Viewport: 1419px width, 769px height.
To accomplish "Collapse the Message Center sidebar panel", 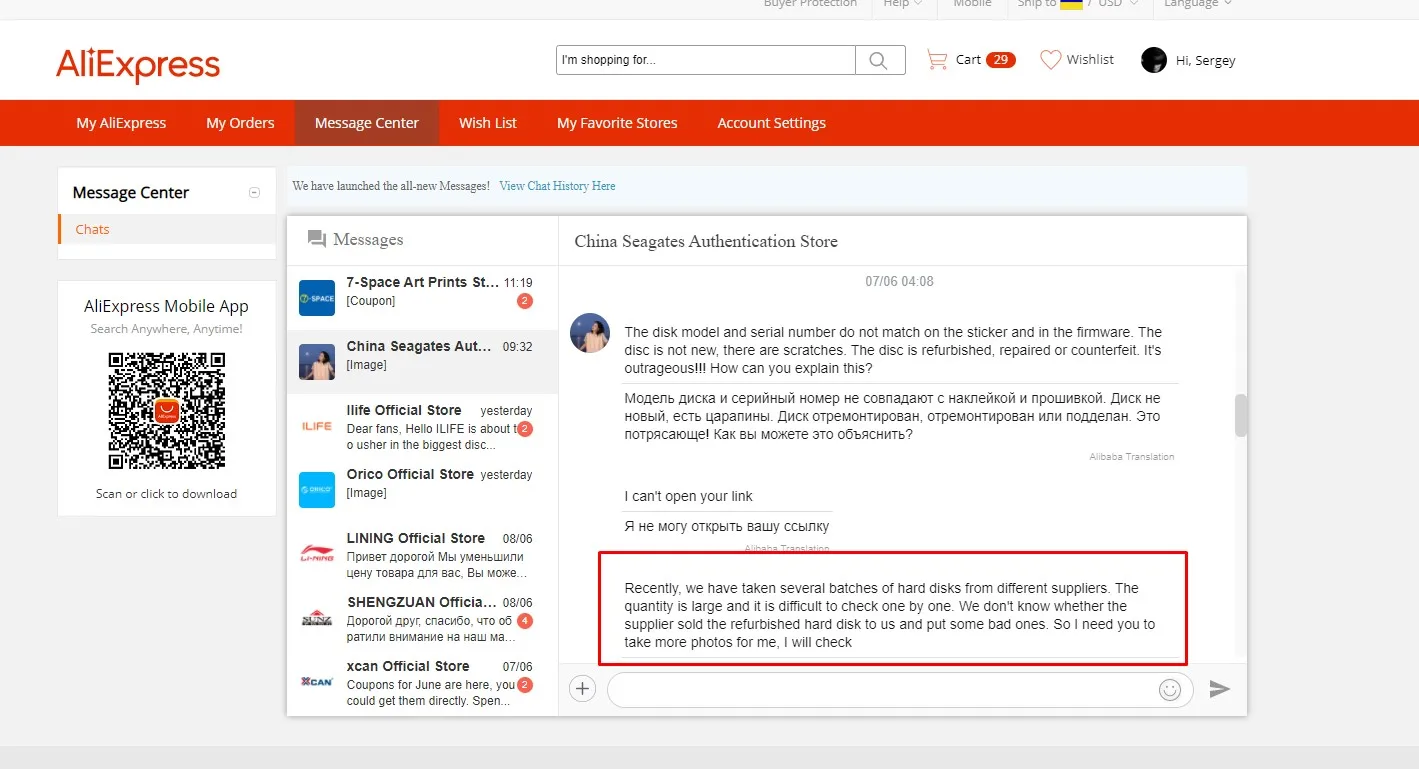I will point(254,193).
